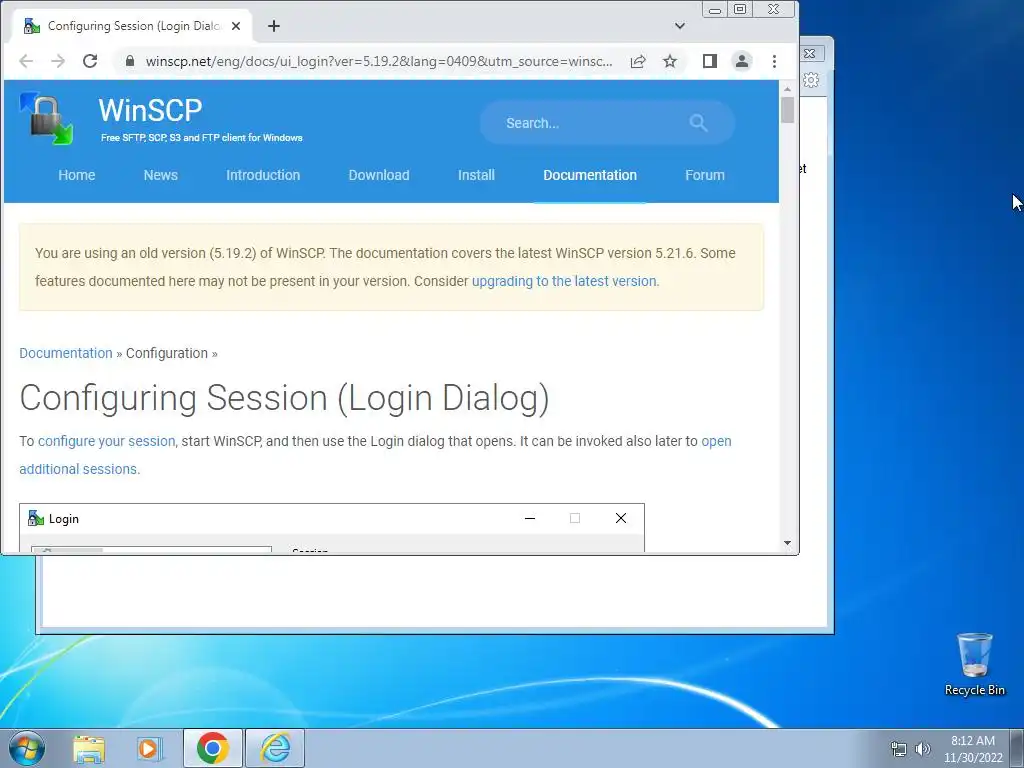Visit the Forum page
Viewport: 1024px width, 768px height.
click(x=705, y=175)
